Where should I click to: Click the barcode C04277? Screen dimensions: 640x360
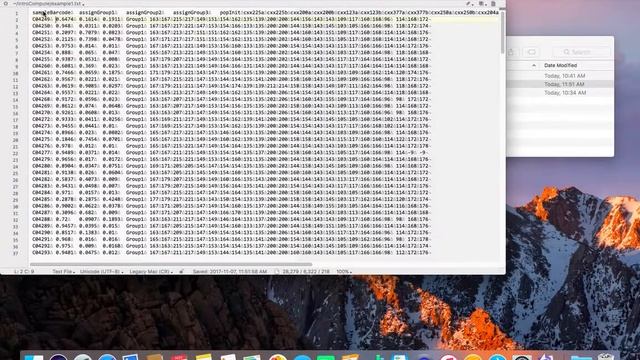(42, 152)
